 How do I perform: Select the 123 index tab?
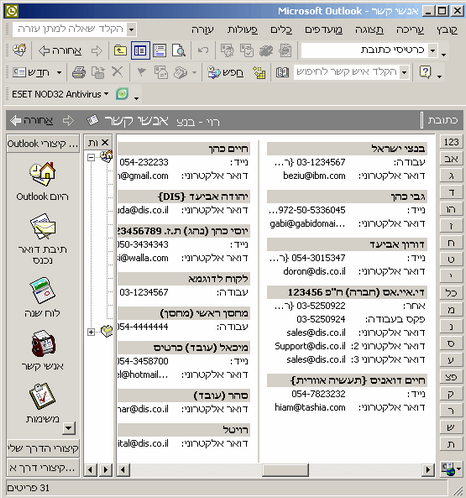click(451, 142)
